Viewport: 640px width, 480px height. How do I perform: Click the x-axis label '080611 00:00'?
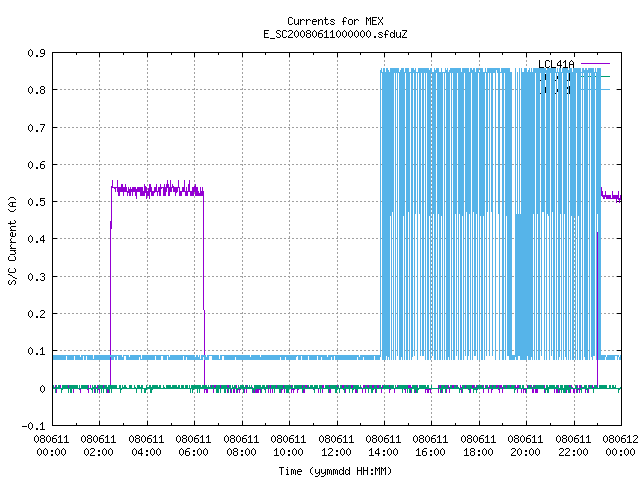pyautogui.click(x=51, y=446)
